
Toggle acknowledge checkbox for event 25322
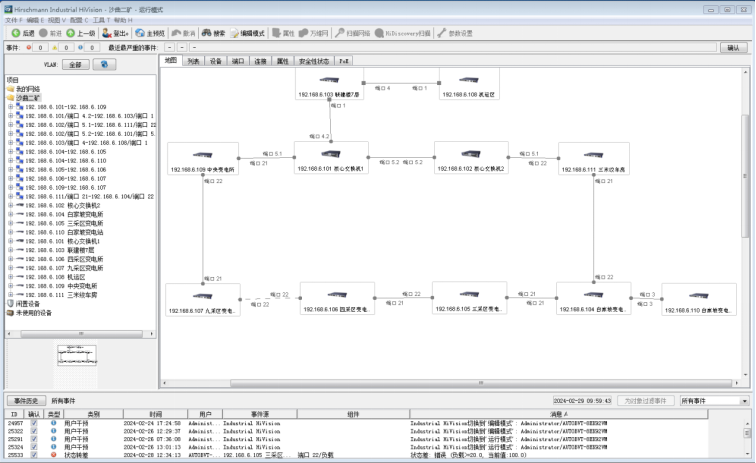coord(34,431)
